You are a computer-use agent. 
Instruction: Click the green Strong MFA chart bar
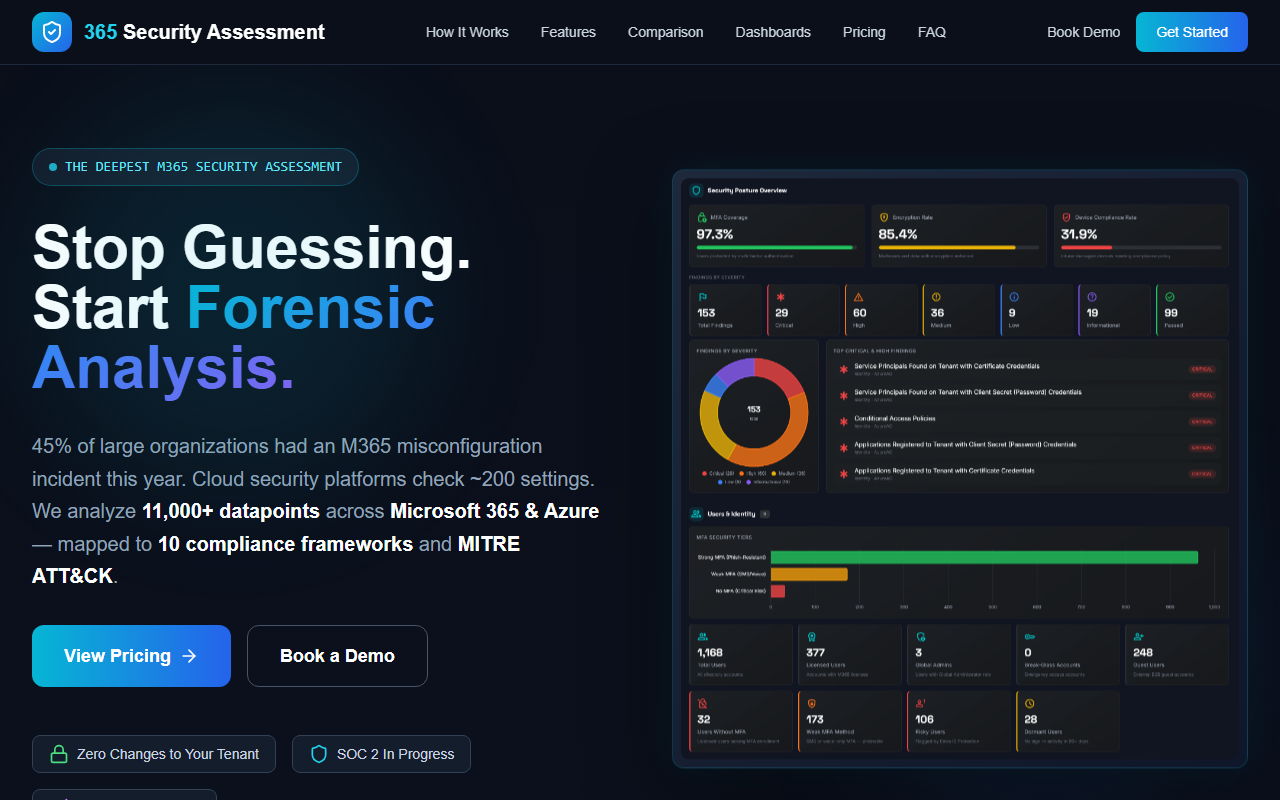pos(984,557)
